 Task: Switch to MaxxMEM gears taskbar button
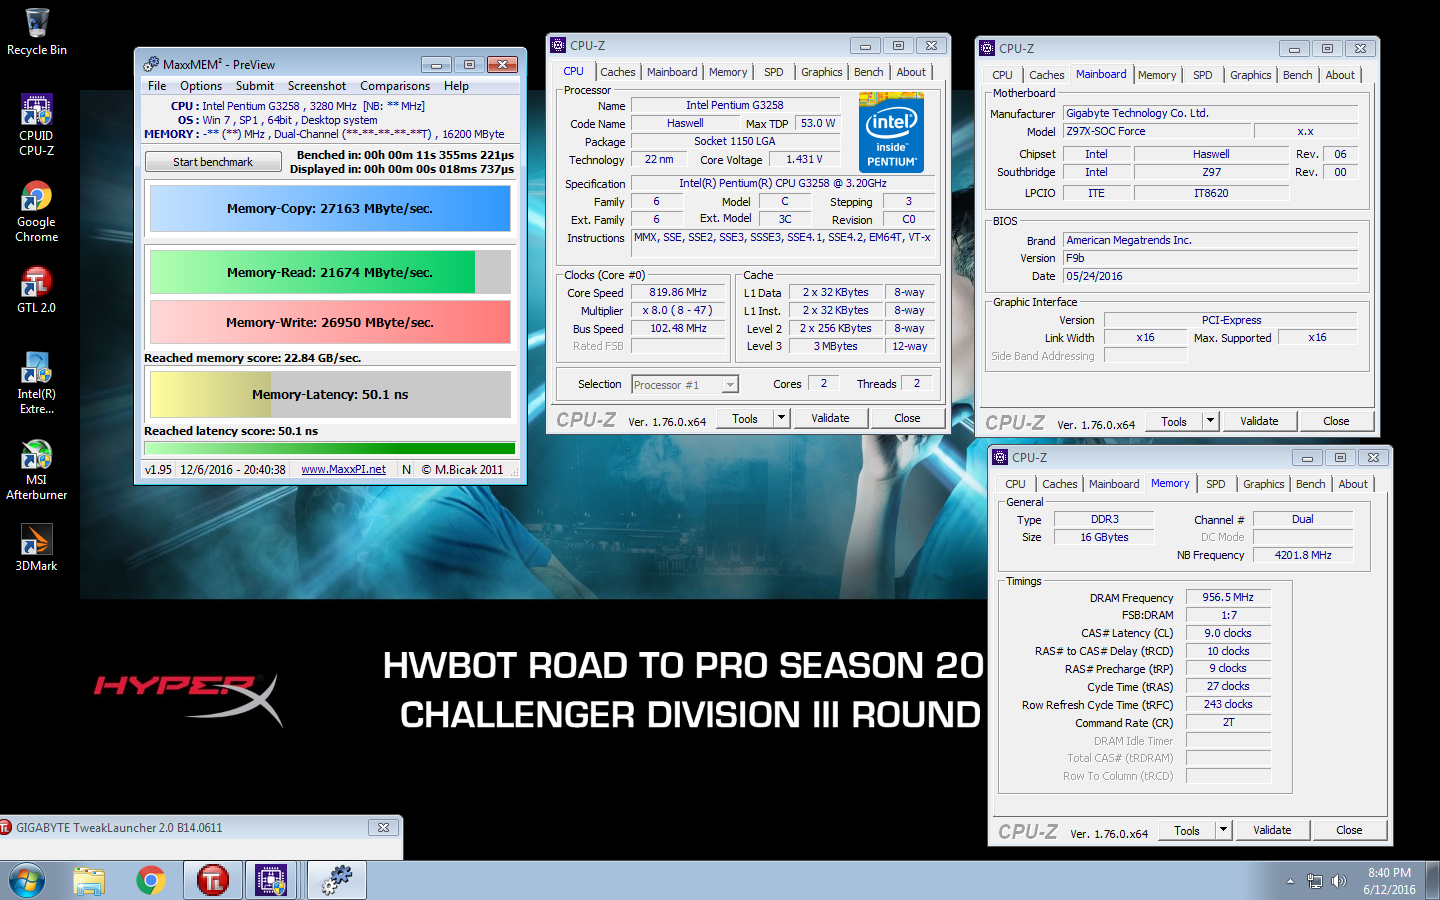(x=337, y=881)
